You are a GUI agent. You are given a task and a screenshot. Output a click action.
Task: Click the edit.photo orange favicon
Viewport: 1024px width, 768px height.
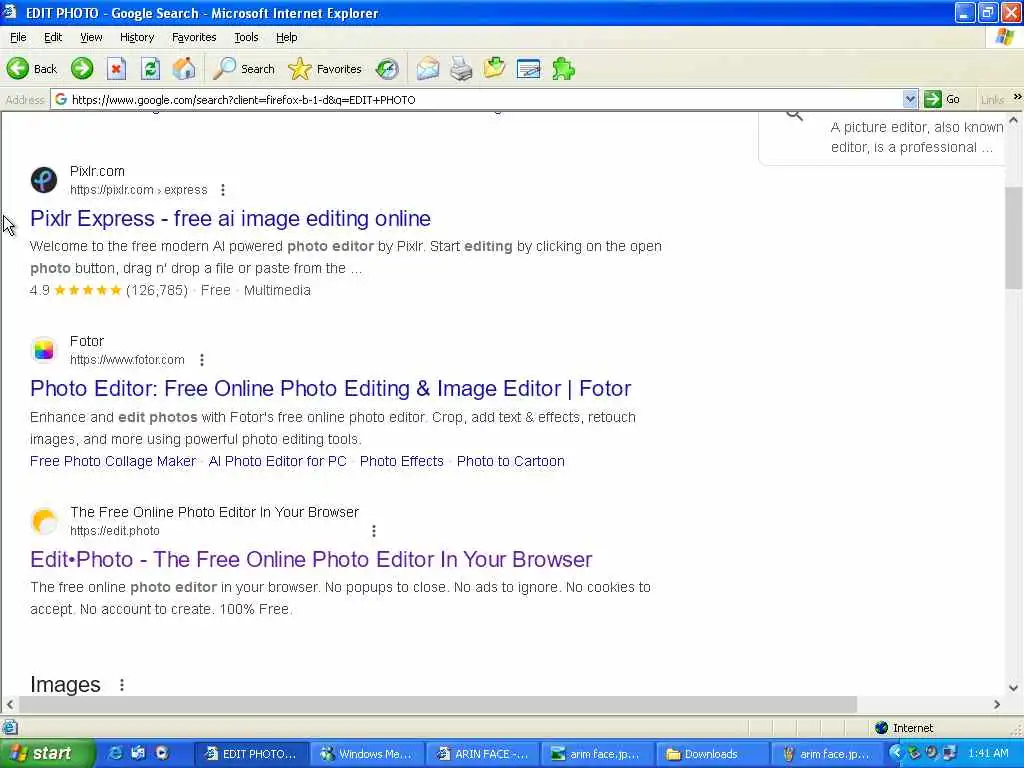coord(44,520)
